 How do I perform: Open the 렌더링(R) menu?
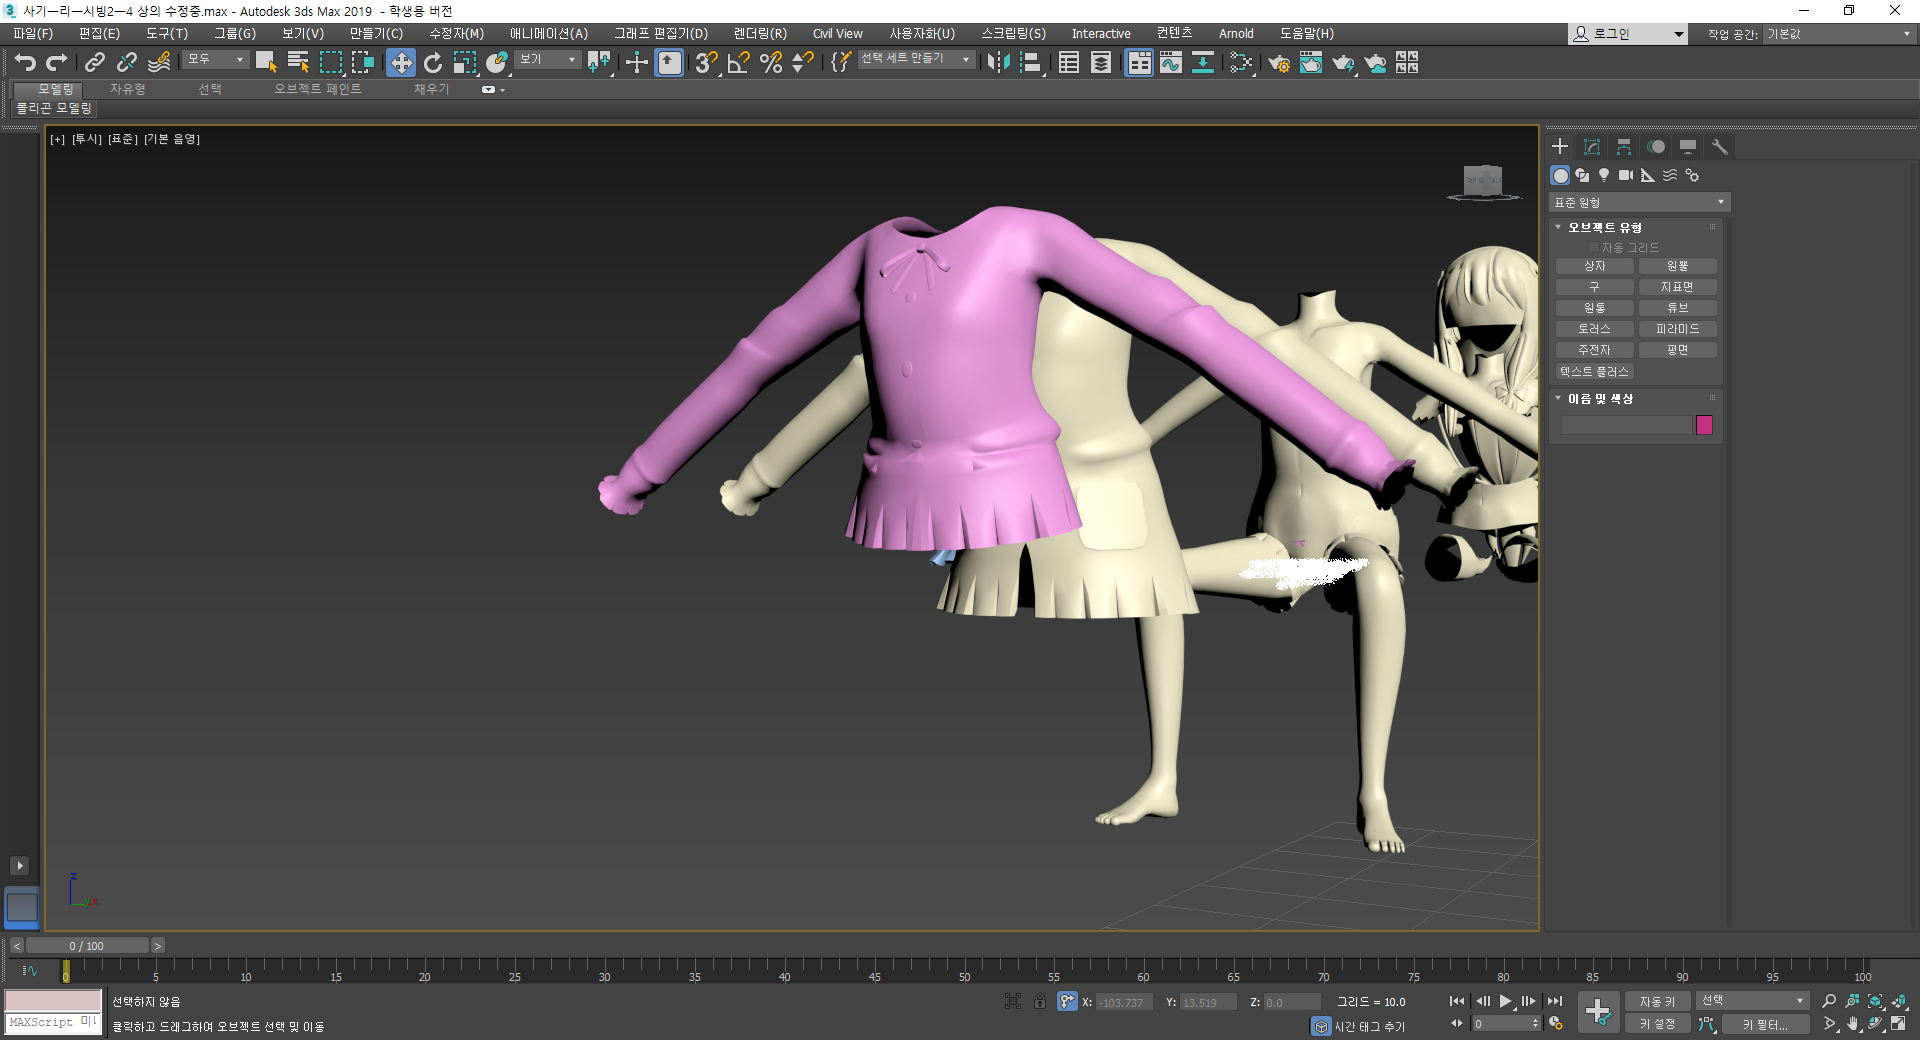pyautogui.click(x=760, y=33)
